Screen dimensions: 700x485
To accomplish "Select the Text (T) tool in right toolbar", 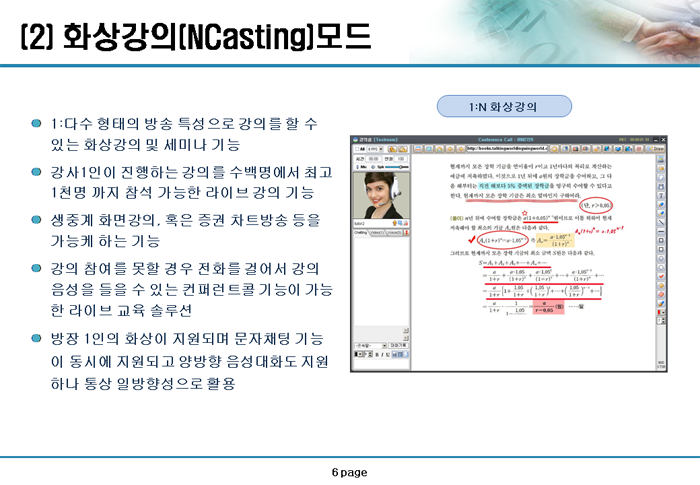I will [661, 195].
